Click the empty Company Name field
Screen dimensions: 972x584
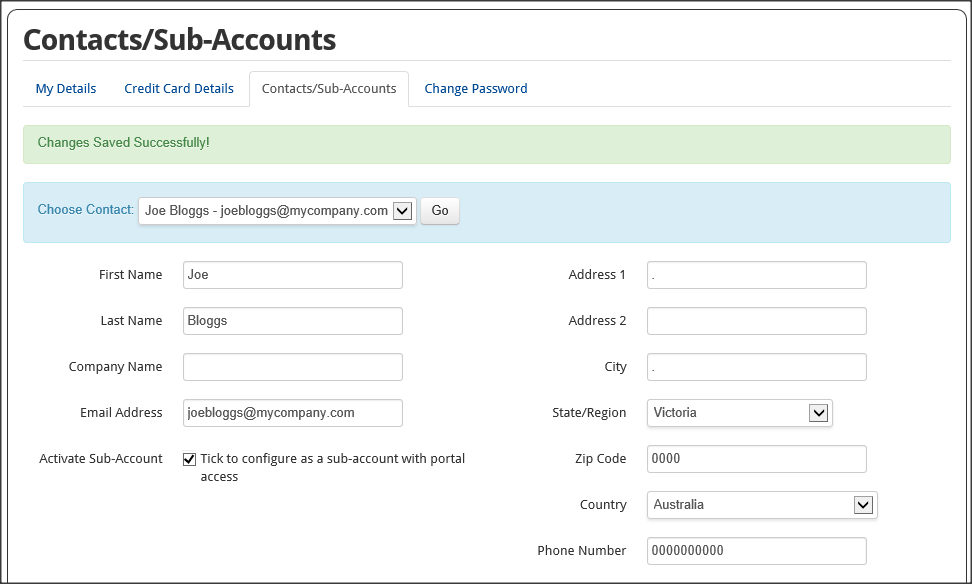point(293,367)
